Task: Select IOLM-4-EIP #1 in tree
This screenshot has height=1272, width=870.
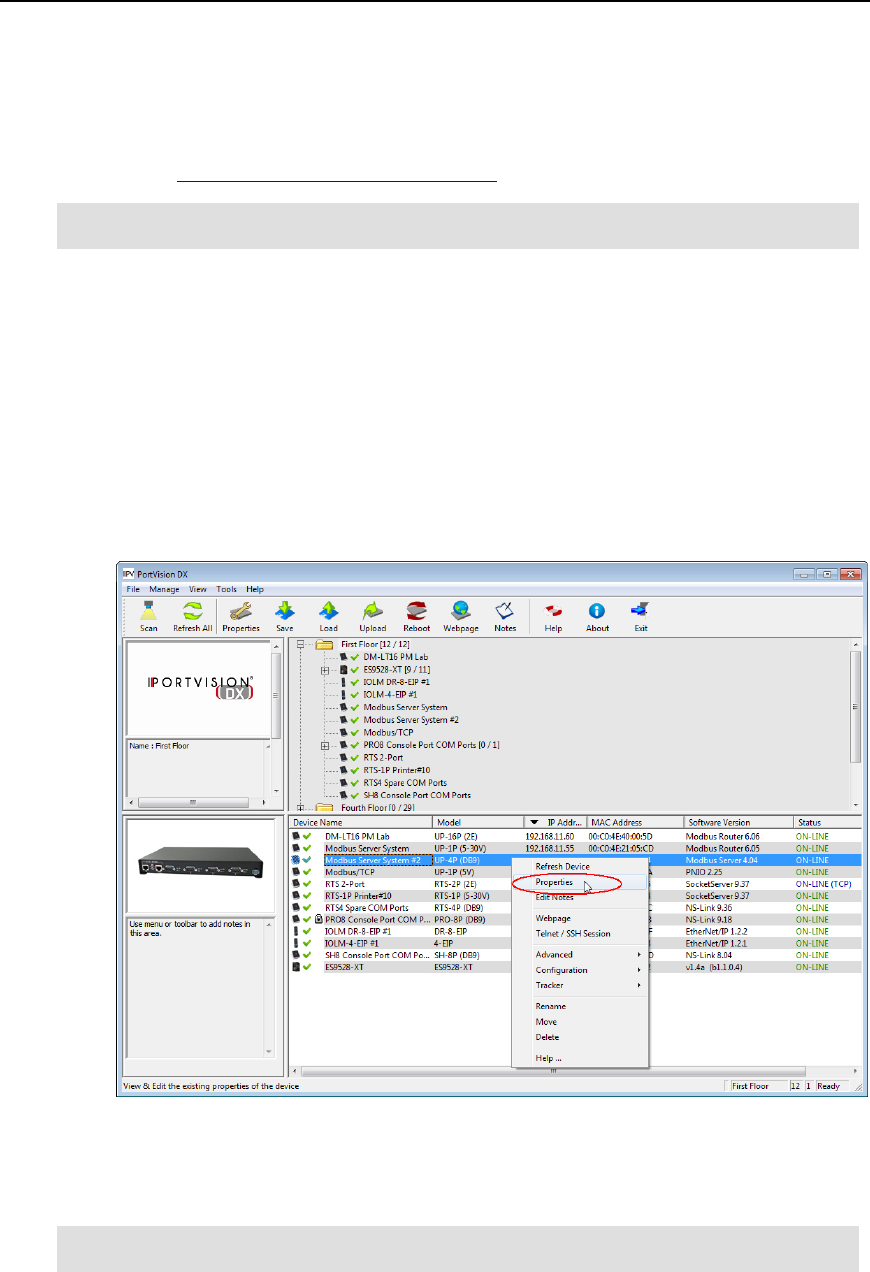Action: click(389, 694)
